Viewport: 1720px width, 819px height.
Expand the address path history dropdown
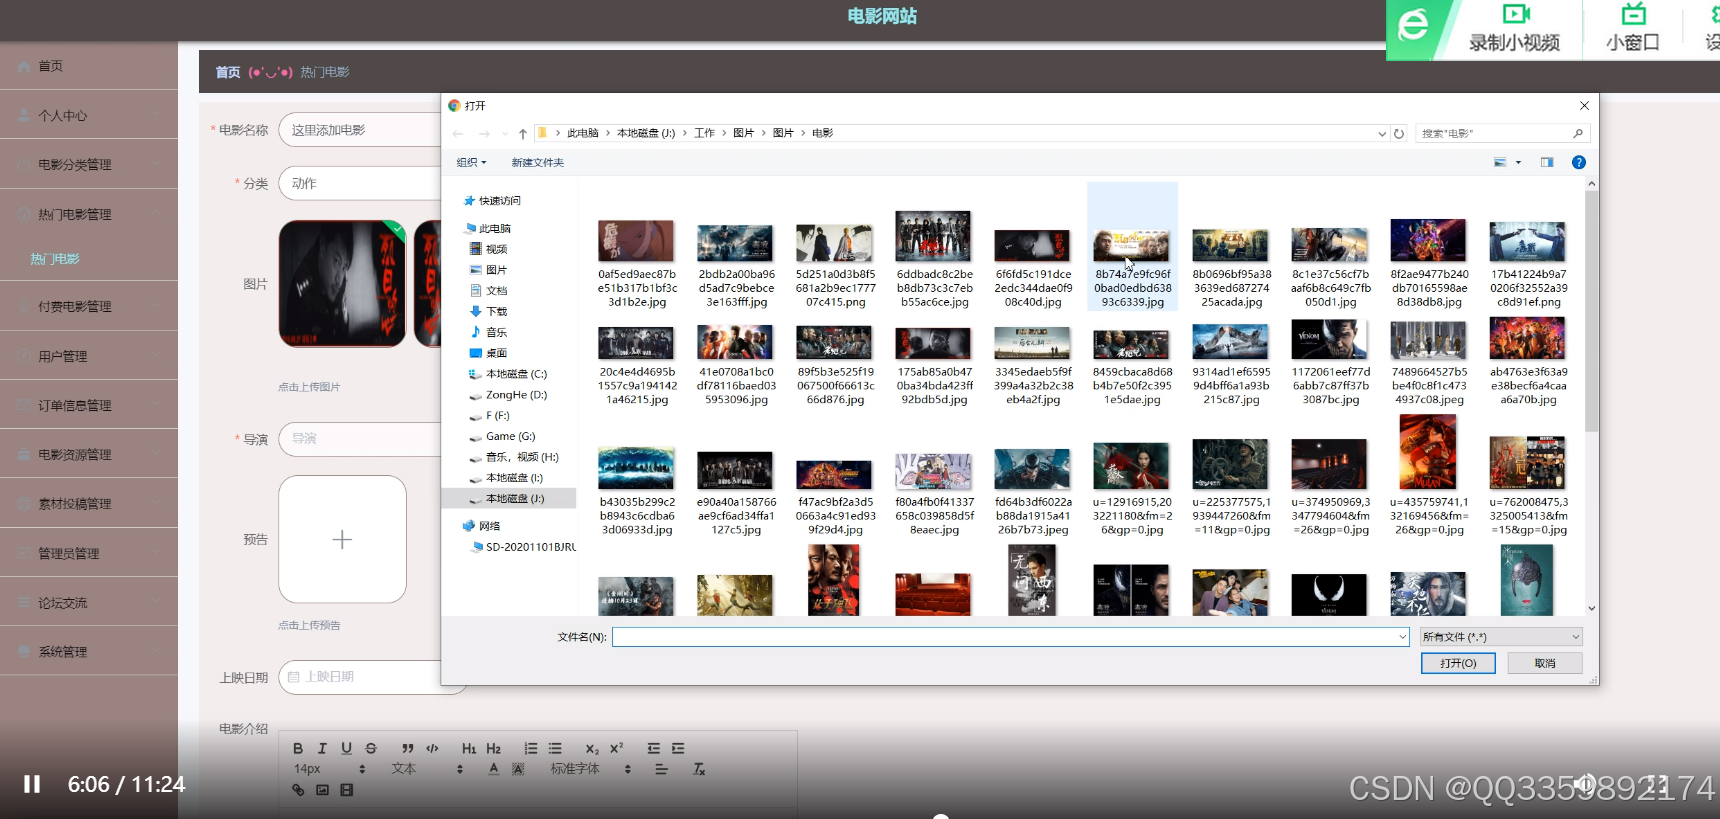(x=1382, y=133)
